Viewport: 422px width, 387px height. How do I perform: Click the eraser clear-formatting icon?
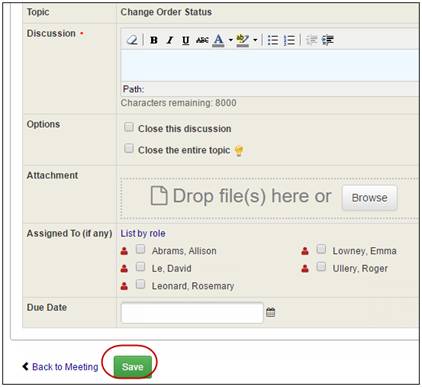pyautogui.click(x=132, y=40)
